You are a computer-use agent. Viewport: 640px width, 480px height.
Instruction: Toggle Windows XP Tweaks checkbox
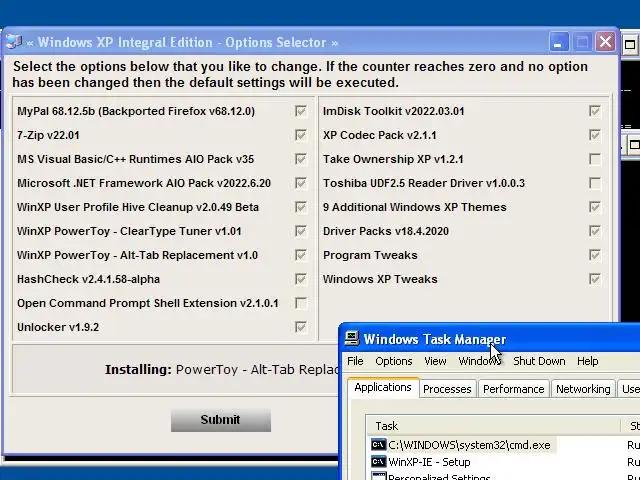tap(595, 279)
